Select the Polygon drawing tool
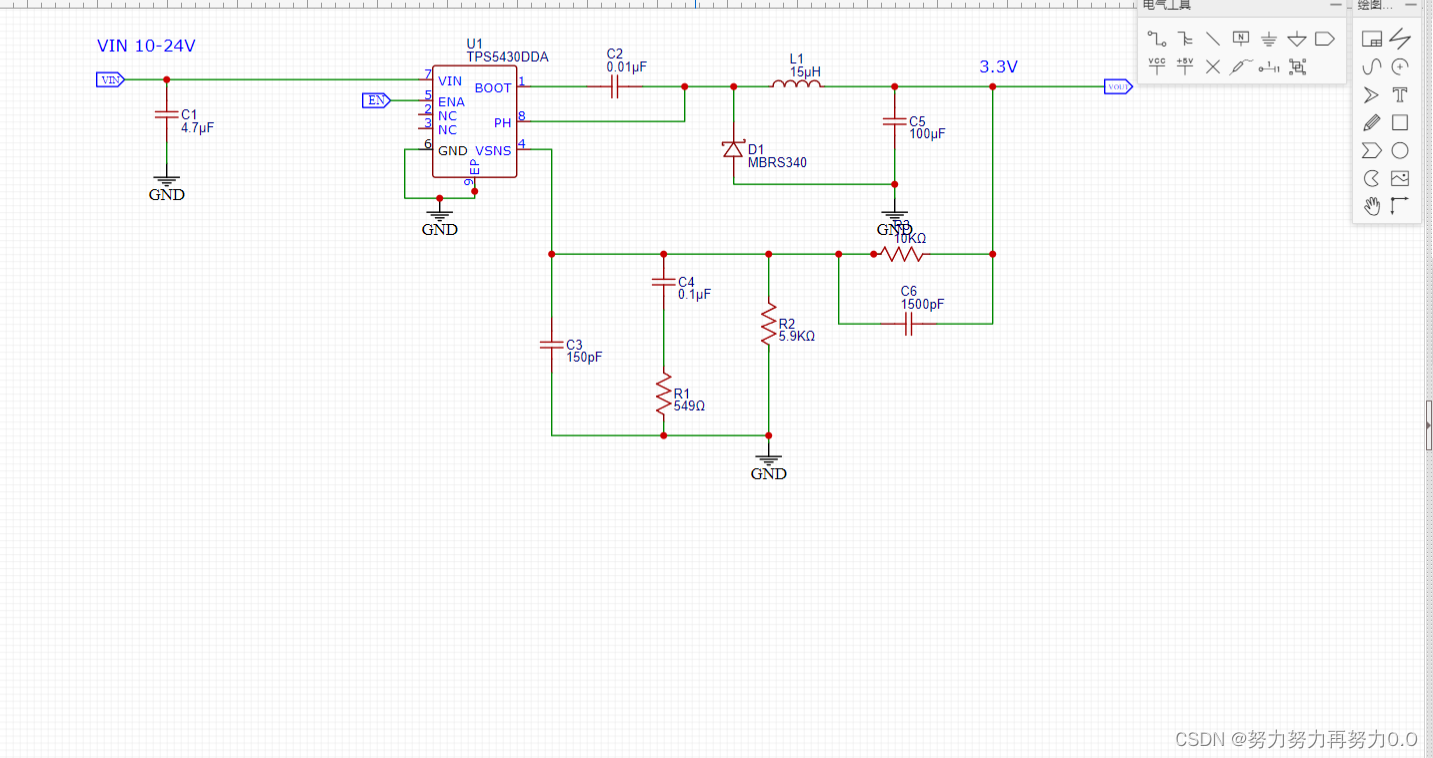The width and height of the screenshot is (1433, 758). point(1372,151)
